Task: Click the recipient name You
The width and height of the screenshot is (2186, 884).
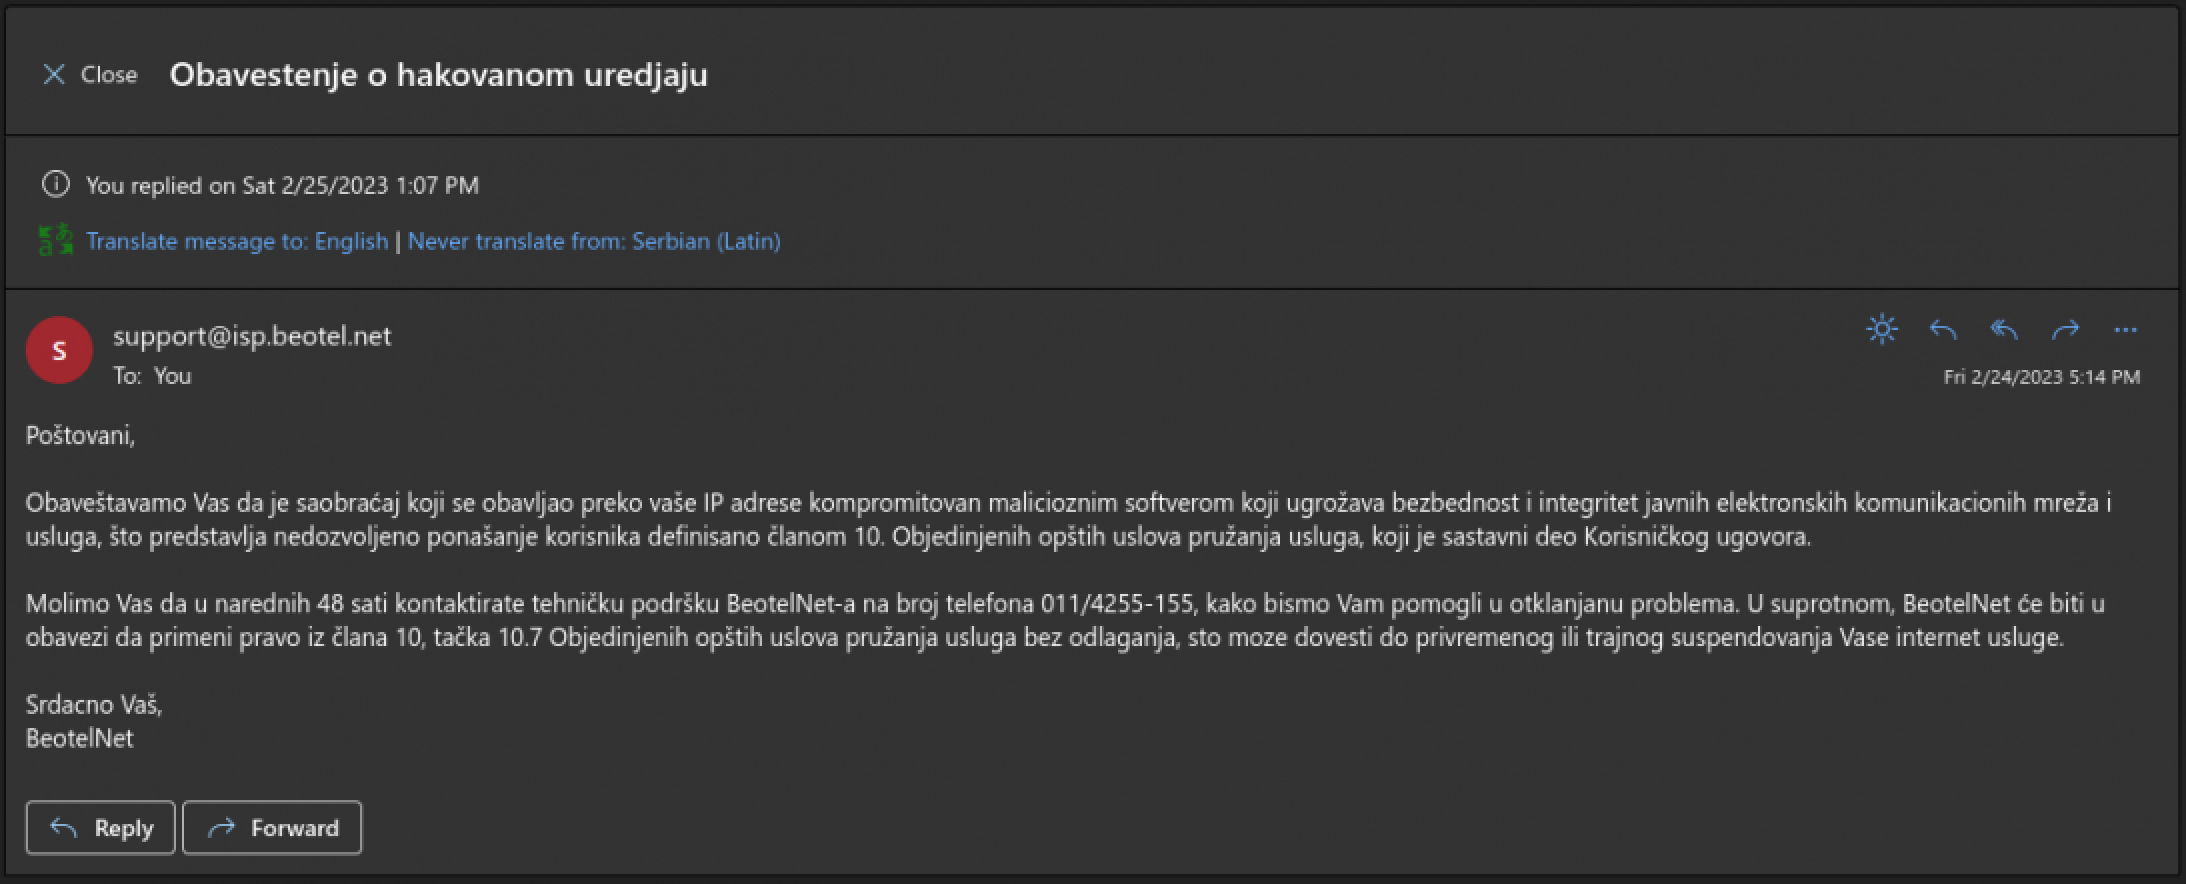Action: pyautogui.click(x=173, y=376)
